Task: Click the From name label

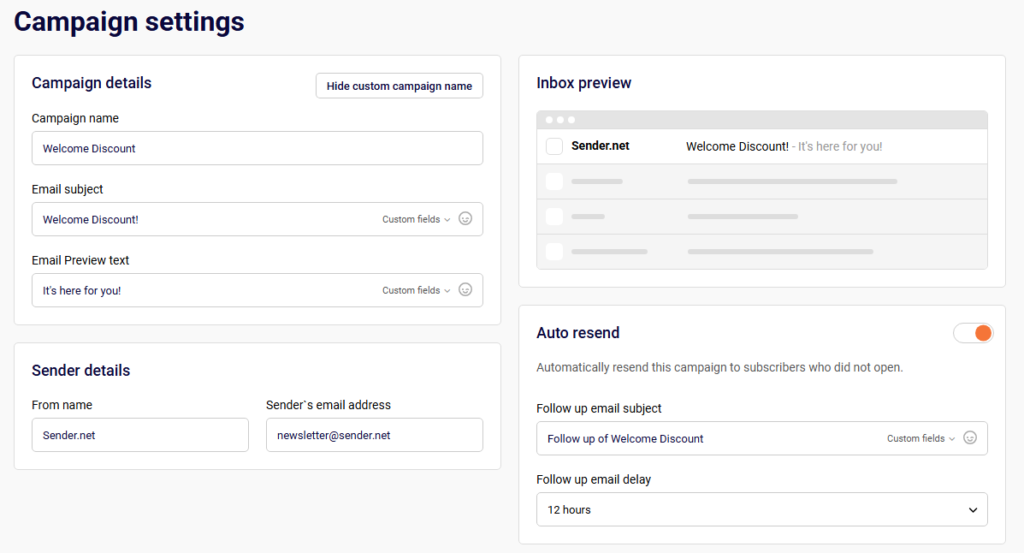Action: point(62,405)
